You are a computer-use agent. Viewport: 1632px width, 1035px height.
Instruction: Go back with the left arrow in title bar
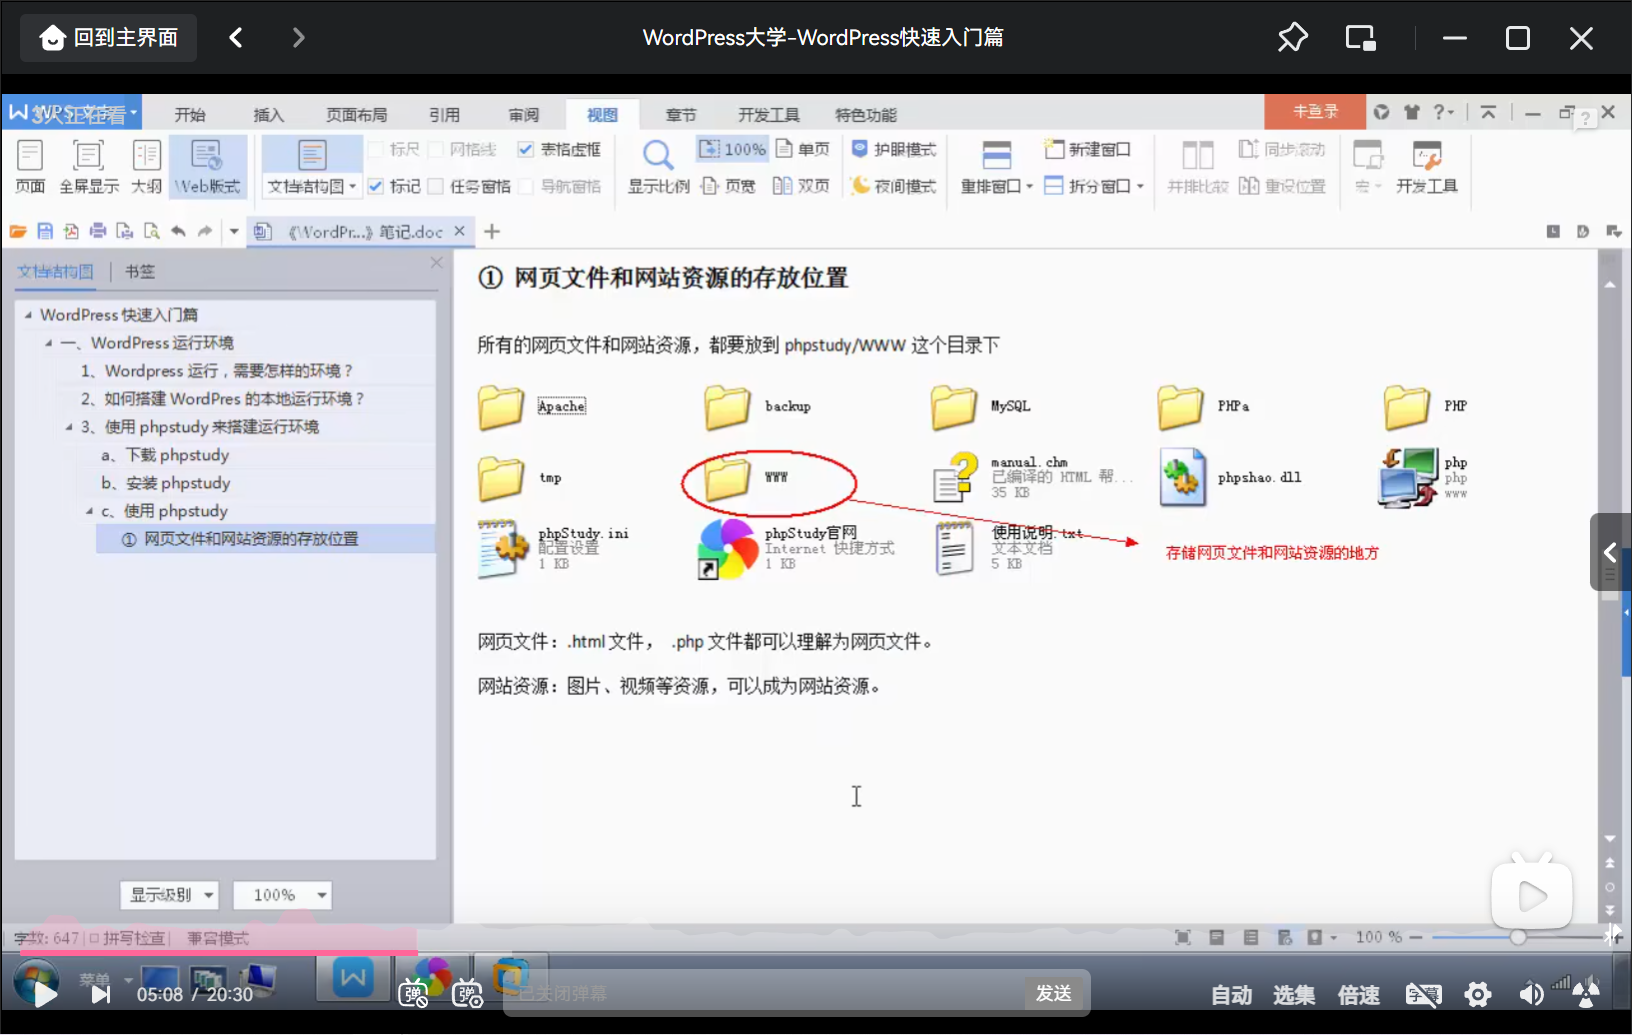[236, 38]
